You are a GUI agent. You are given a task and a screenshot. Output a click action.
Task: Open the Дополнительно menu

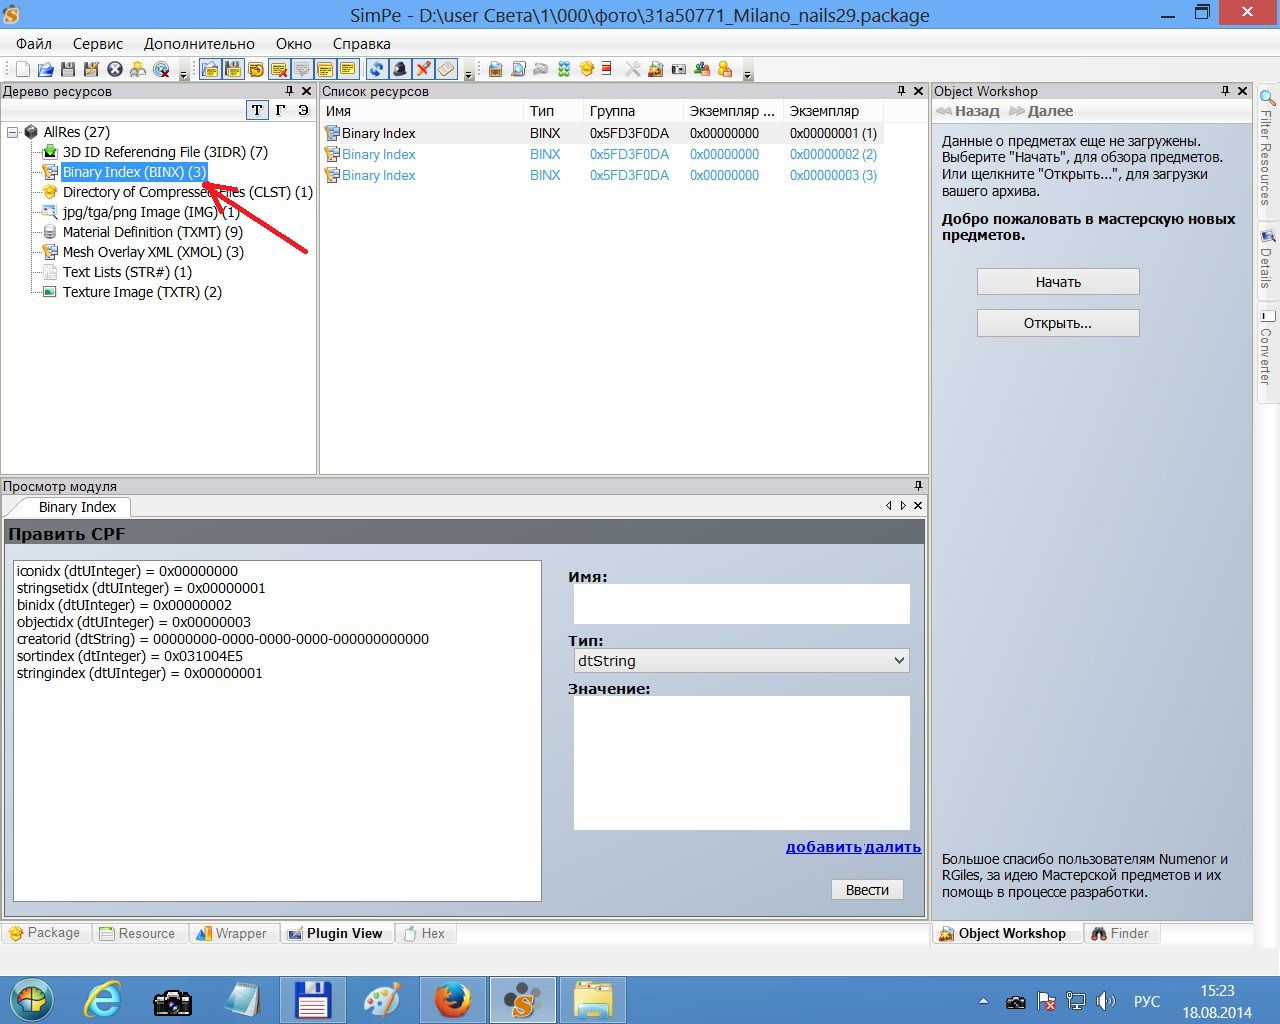tap(199, 44)
